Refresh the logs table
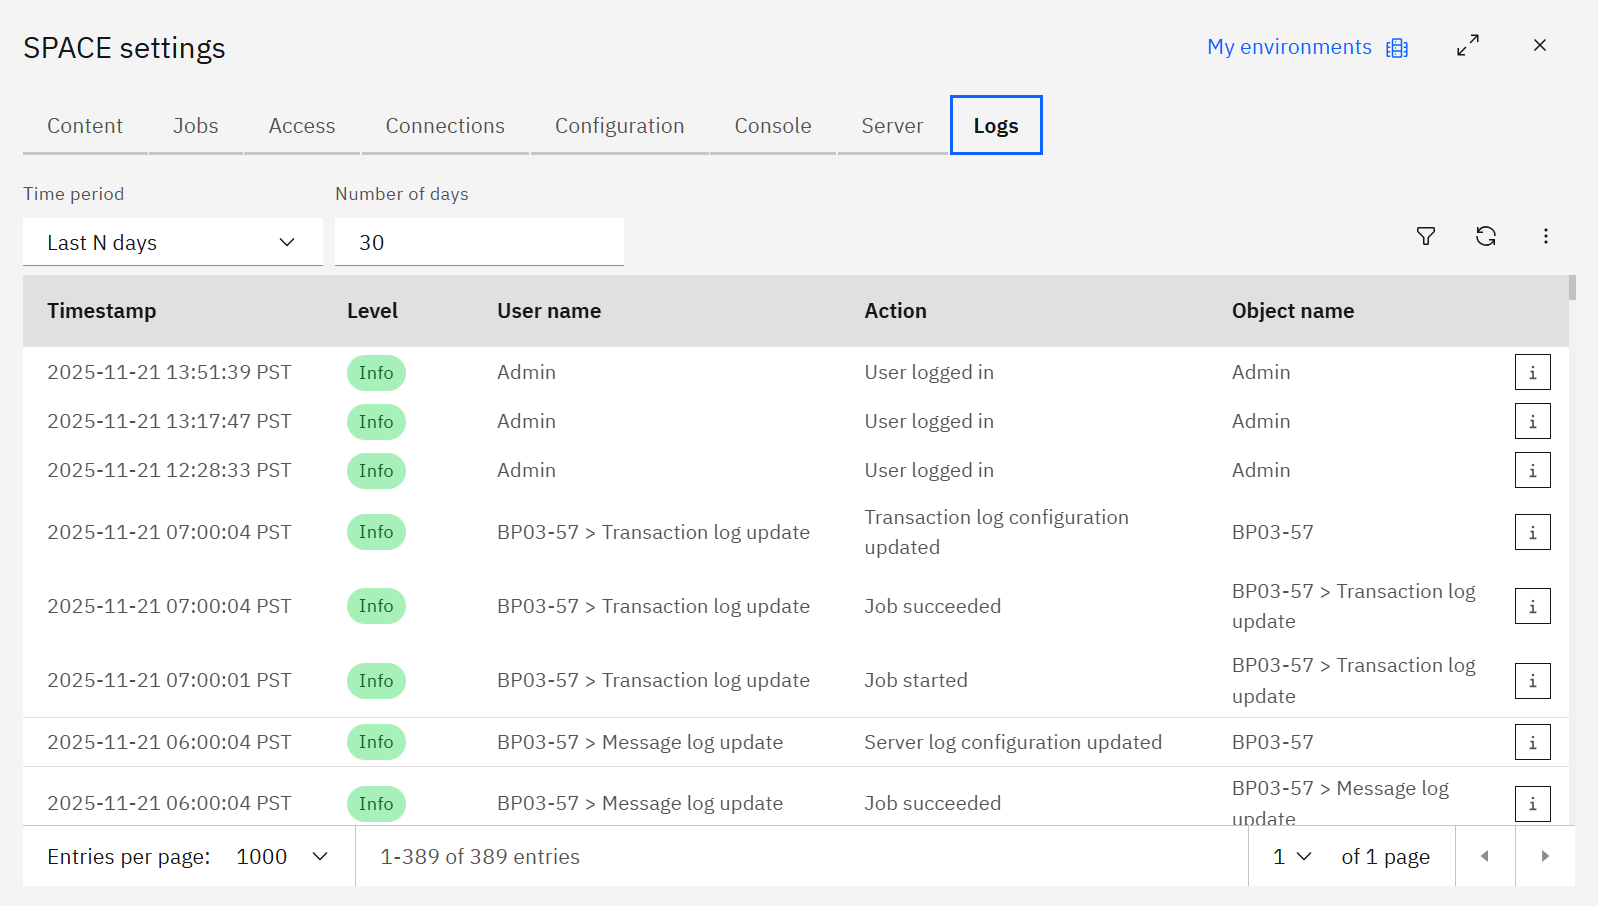The width and height of the screenshot is (1598, 906). tap(1486, 236)
